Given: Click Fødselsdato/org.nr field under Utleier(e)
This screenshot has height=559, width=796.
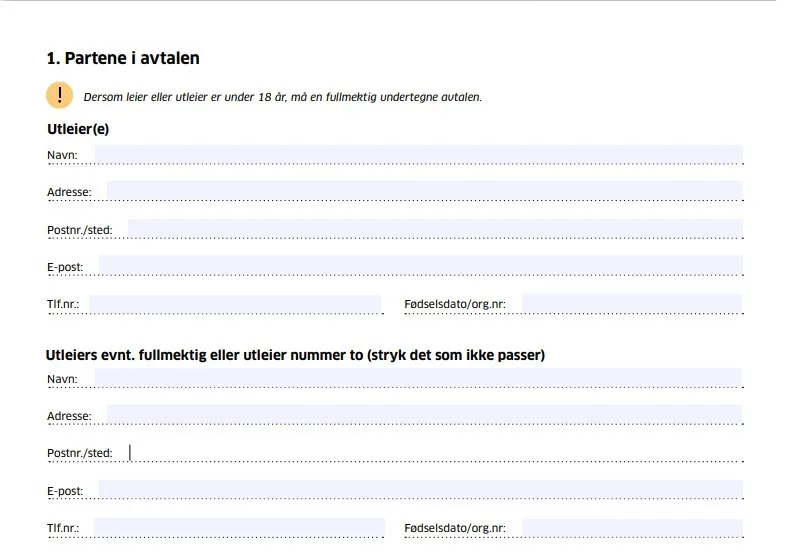Looking at the screenshot, I should pyautogui.click(x=631, y=303).
